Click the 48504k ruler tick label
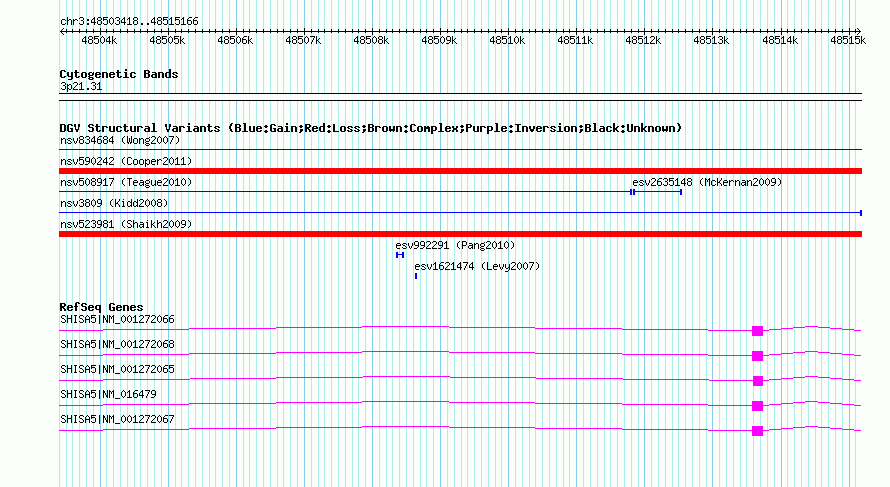 (99, 40)
